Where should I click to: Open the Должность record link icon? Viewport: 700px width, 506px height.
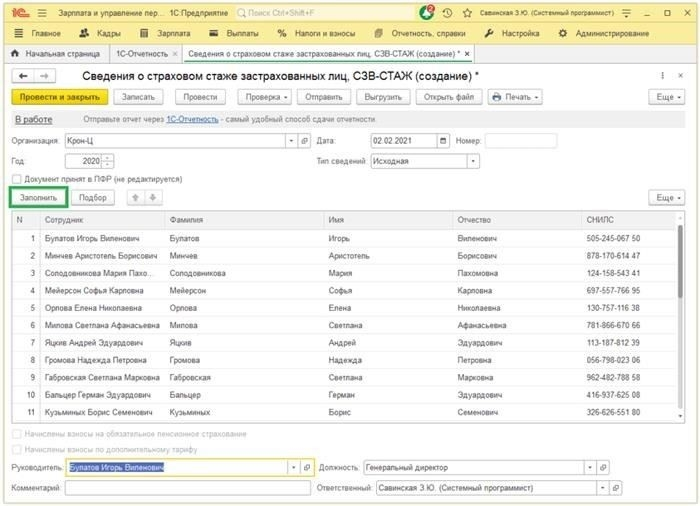603,468
